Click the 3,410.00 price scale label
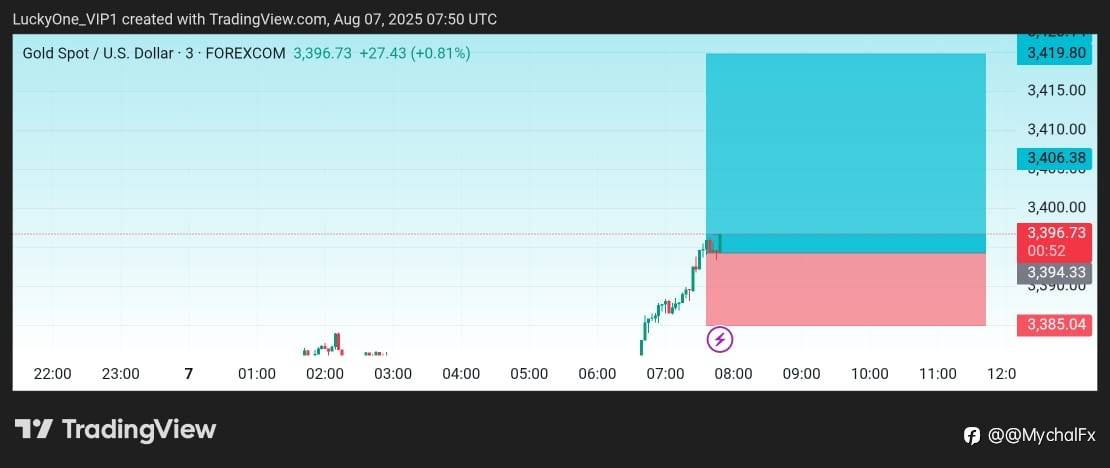 pos(1056,129)
